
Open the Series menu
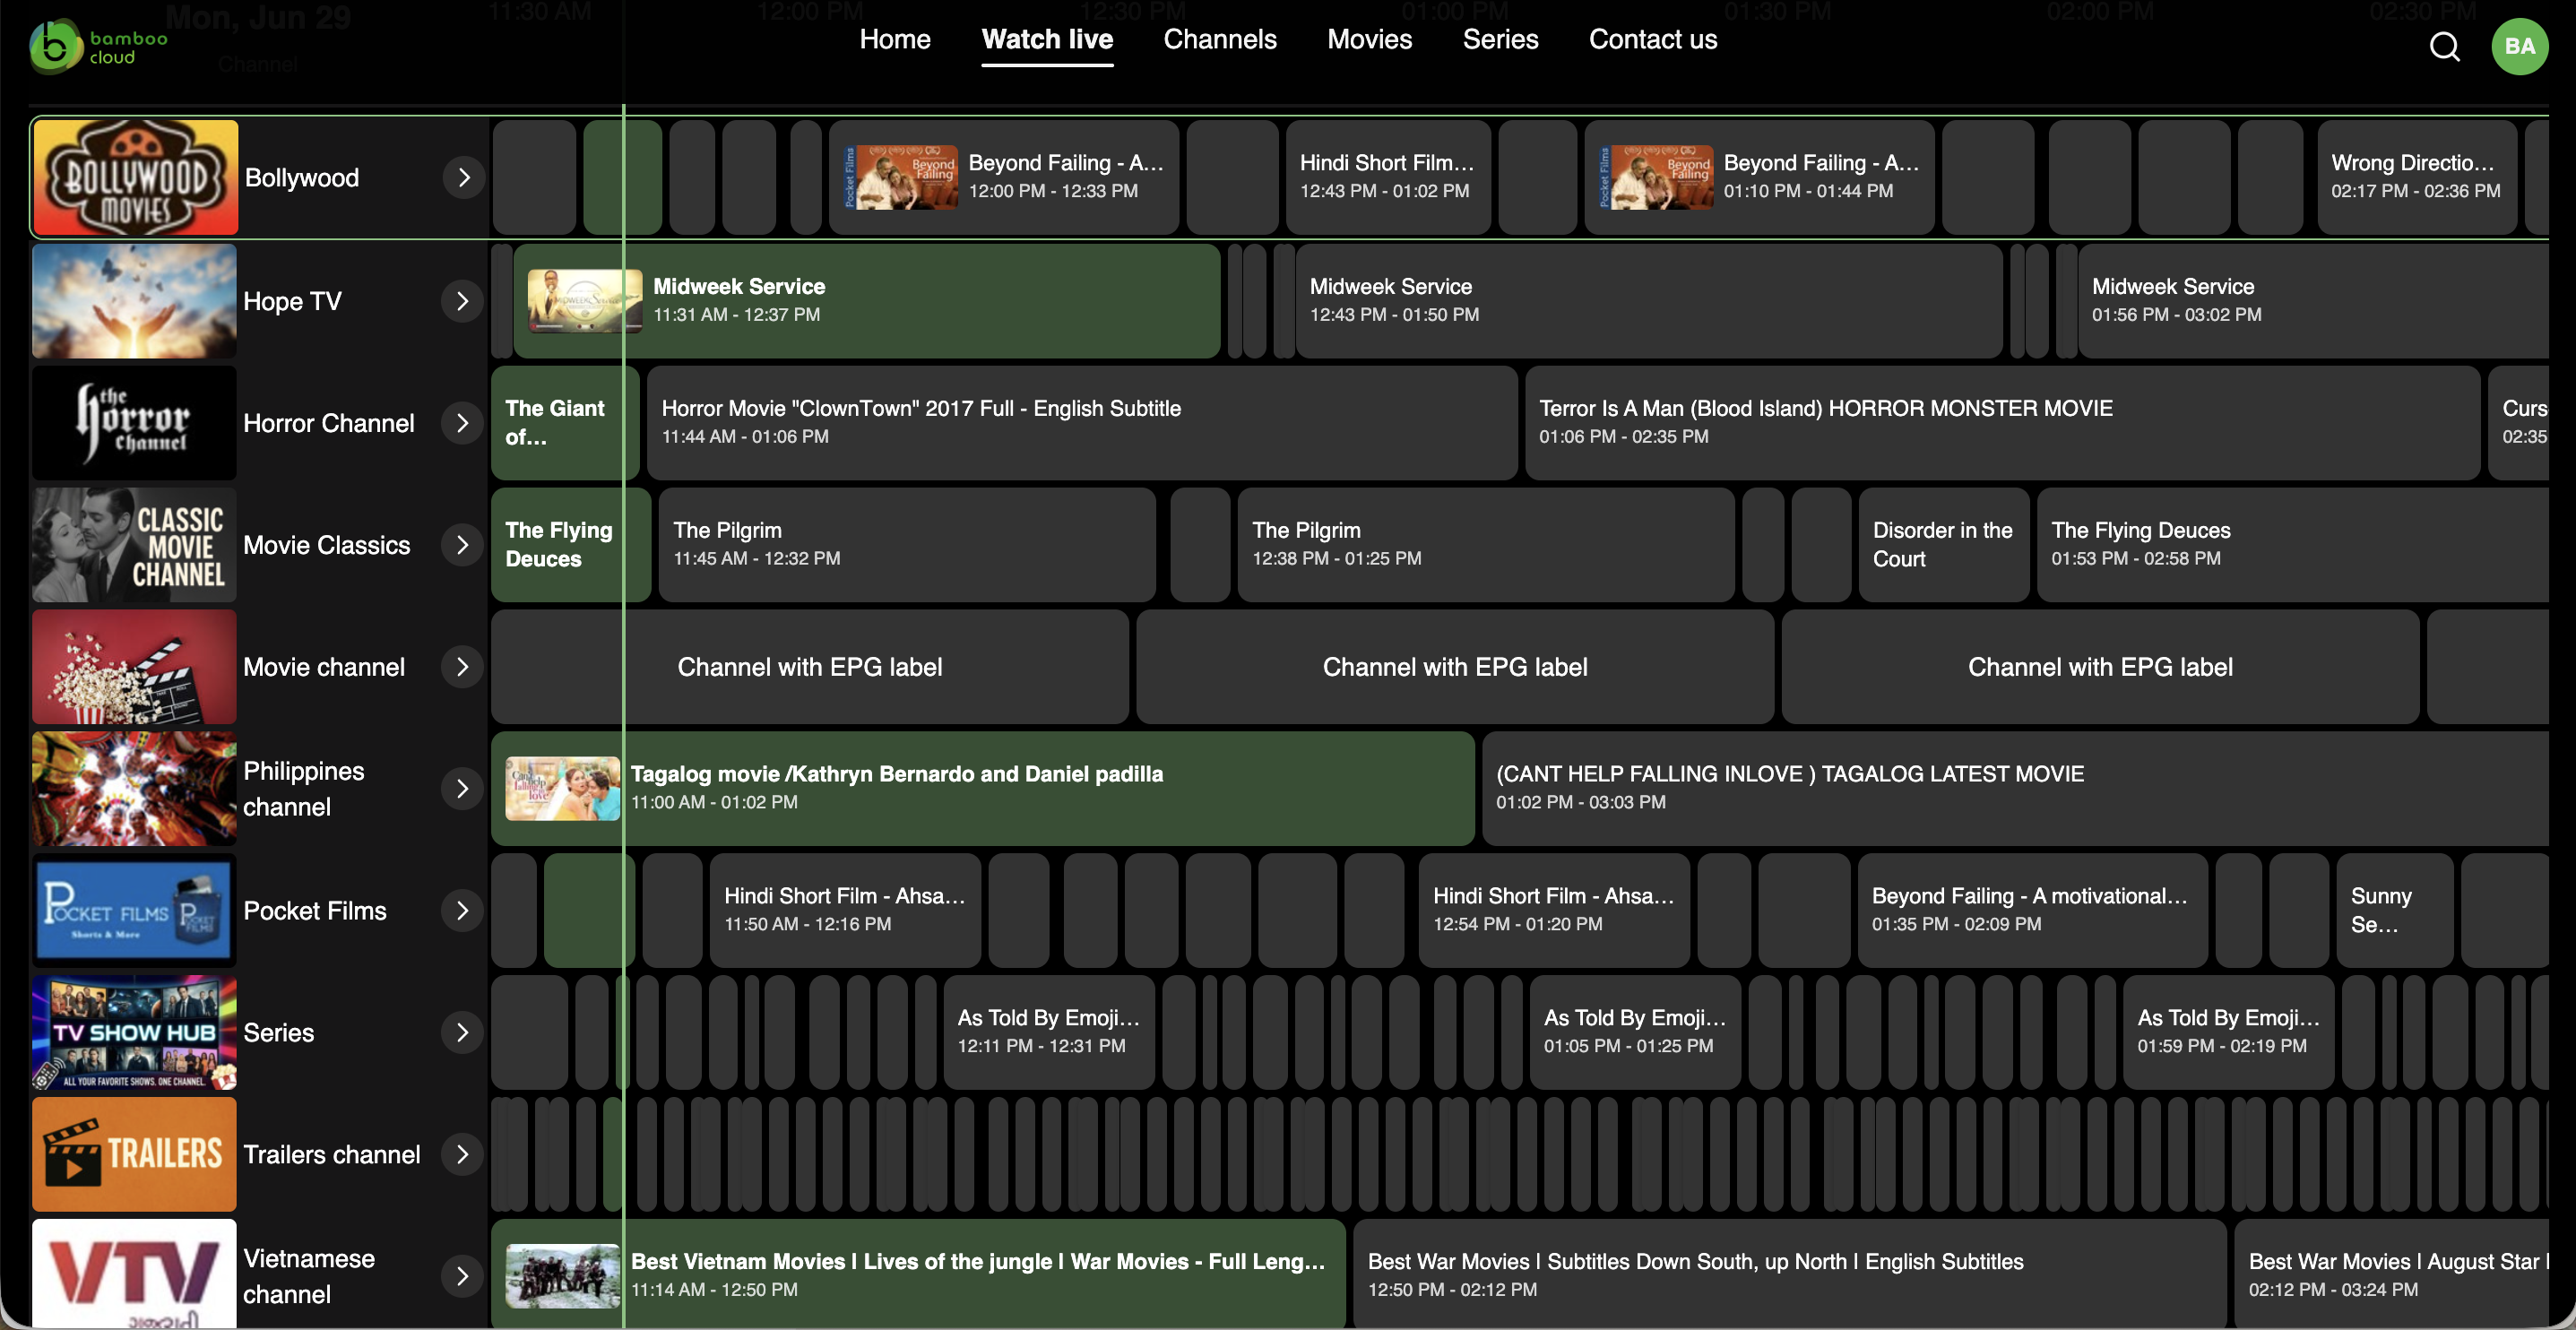[1500, 40]
